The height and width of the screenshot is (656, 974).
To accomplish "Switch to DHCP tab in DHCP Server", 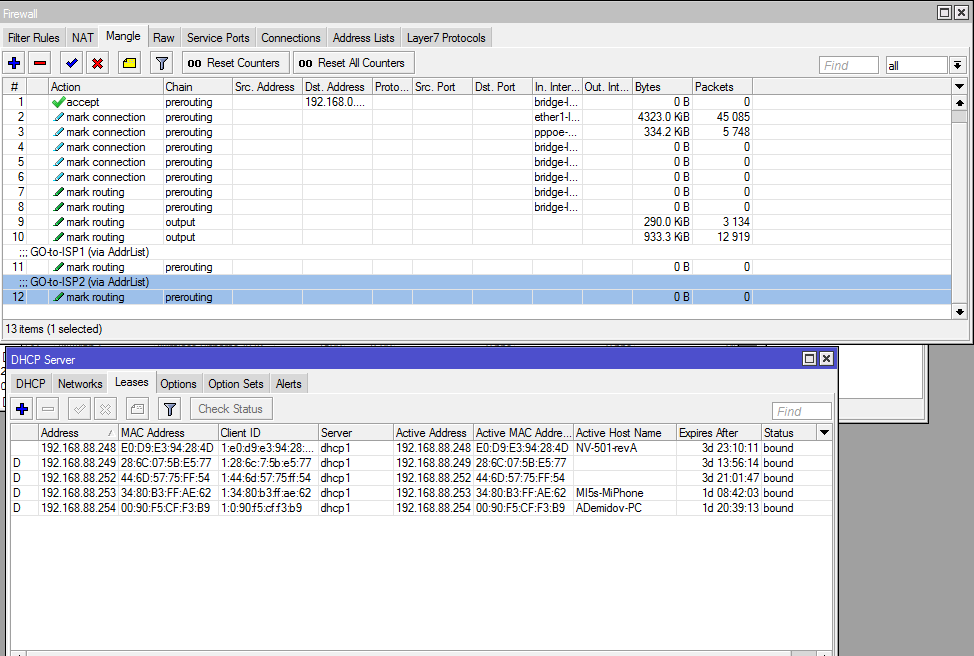I will (x=31, y=384).
